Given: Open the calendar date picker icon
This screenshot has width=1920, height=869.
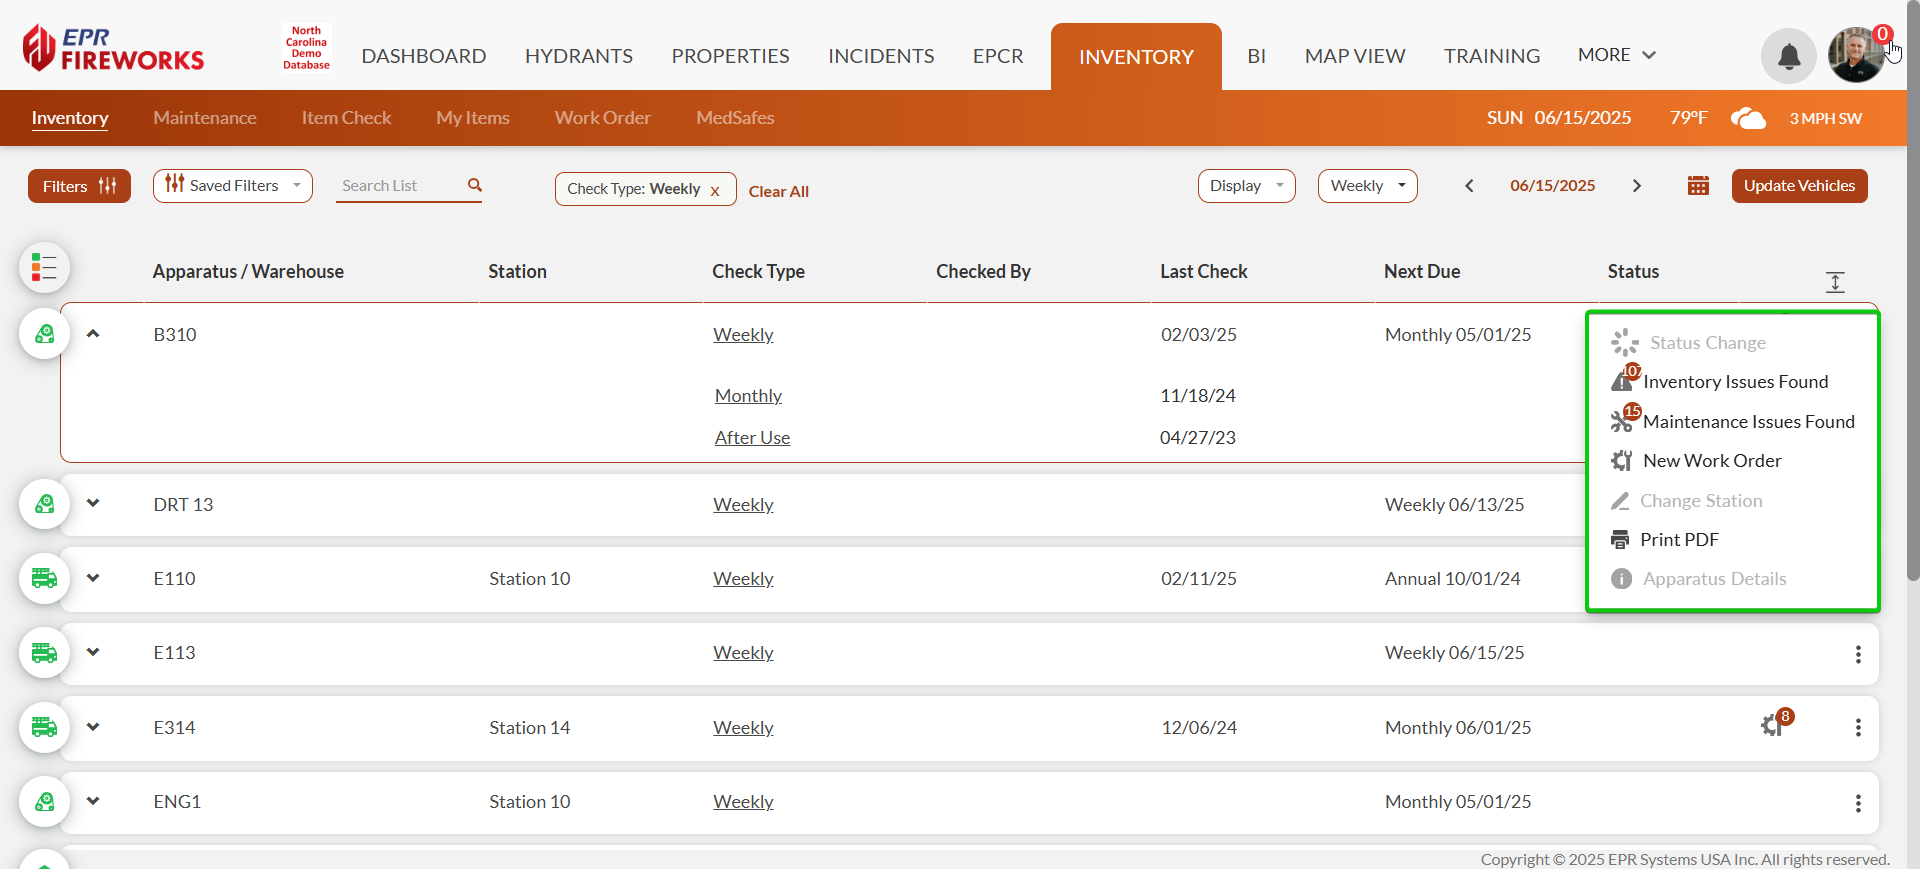Looking at the screenshot, I should point(1697,186).
